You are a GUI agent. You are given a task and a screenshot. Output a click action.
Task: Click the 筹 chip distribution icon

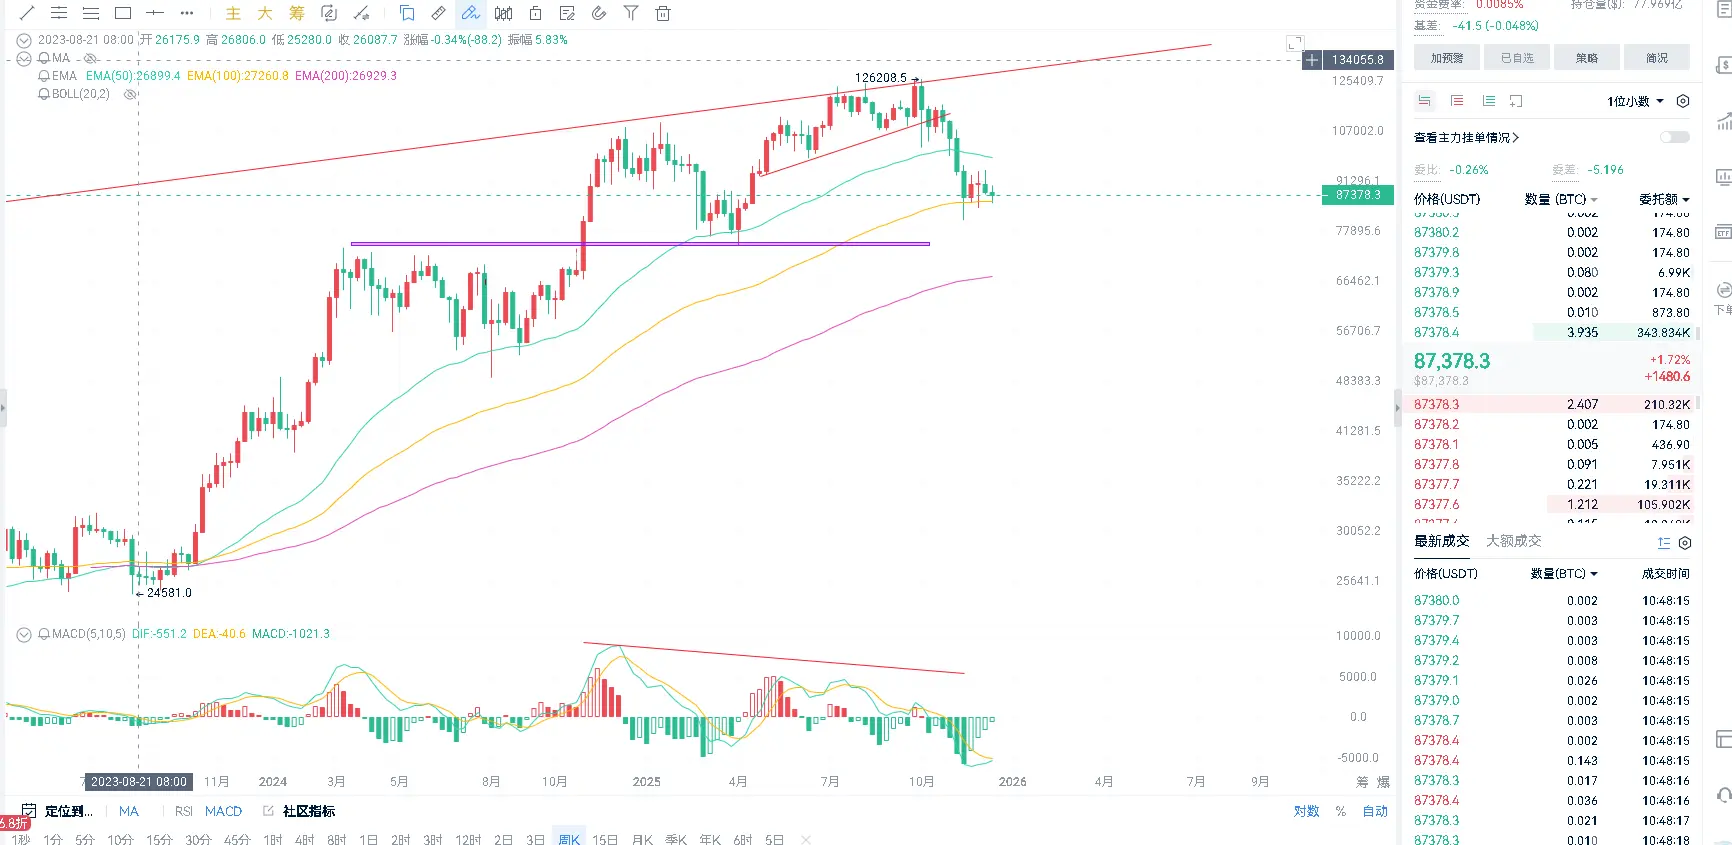(x=297, y=13)
